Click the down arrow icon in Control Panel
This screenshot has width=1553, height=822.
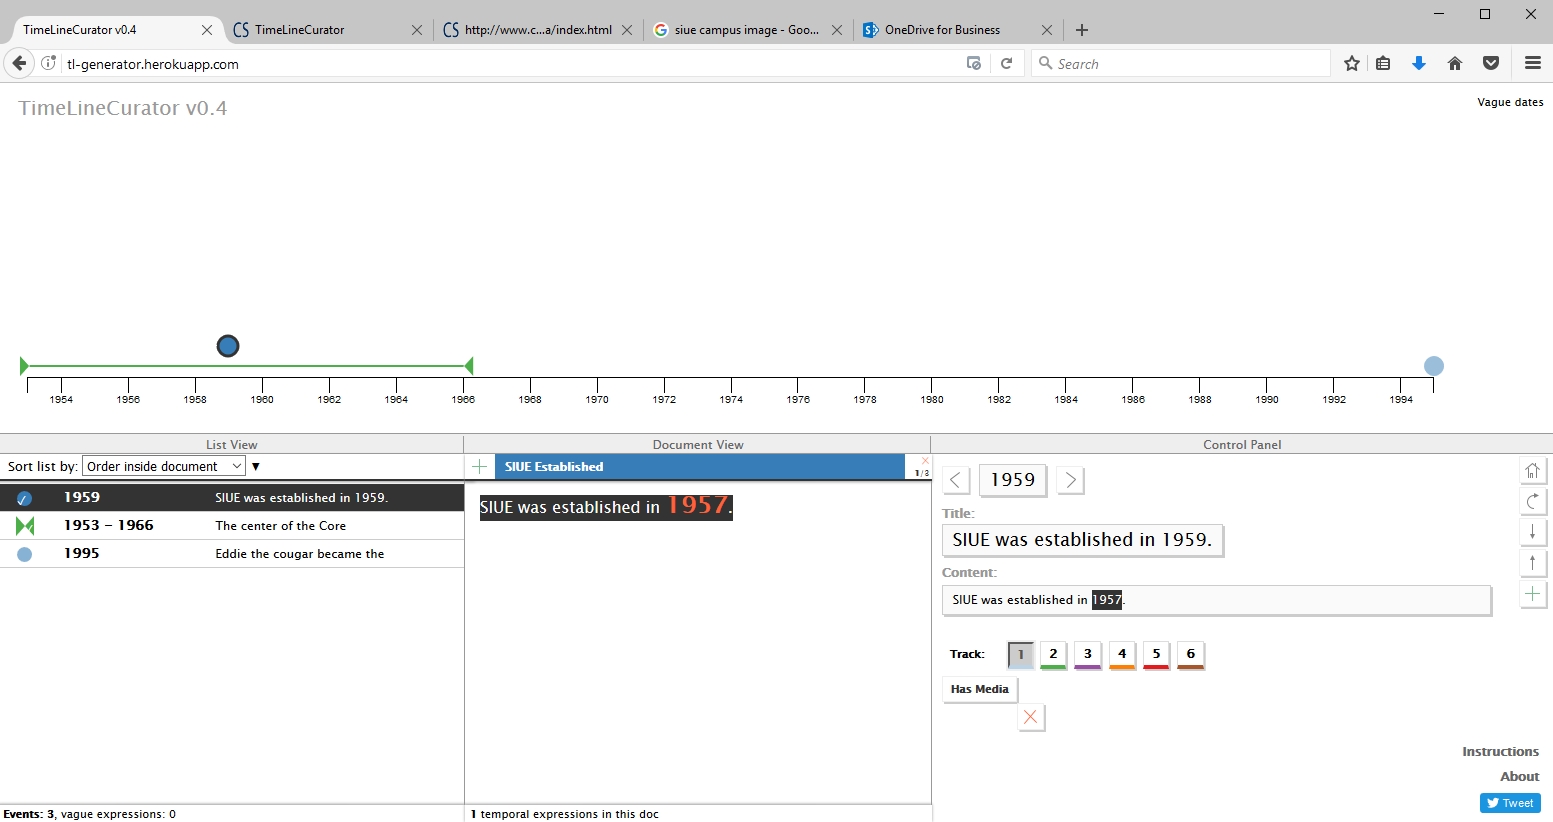coord(1532,532)
